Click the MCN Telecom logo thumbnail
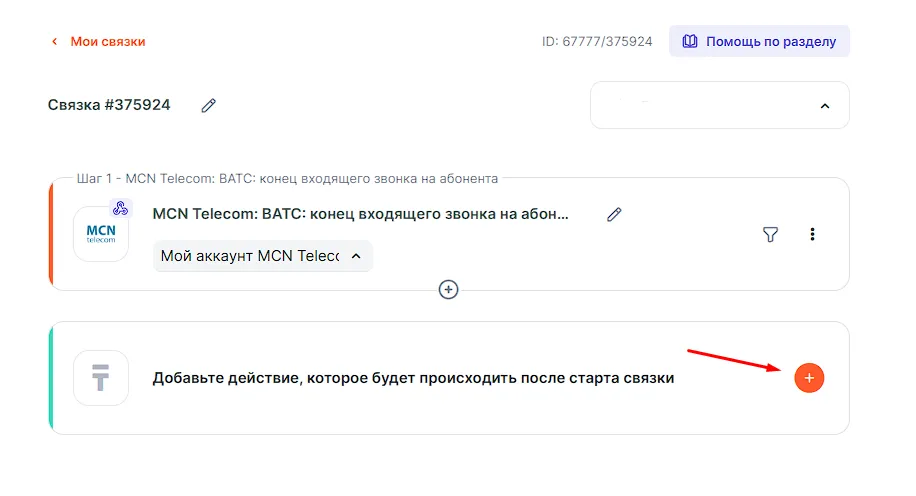 tap(101, 236)
